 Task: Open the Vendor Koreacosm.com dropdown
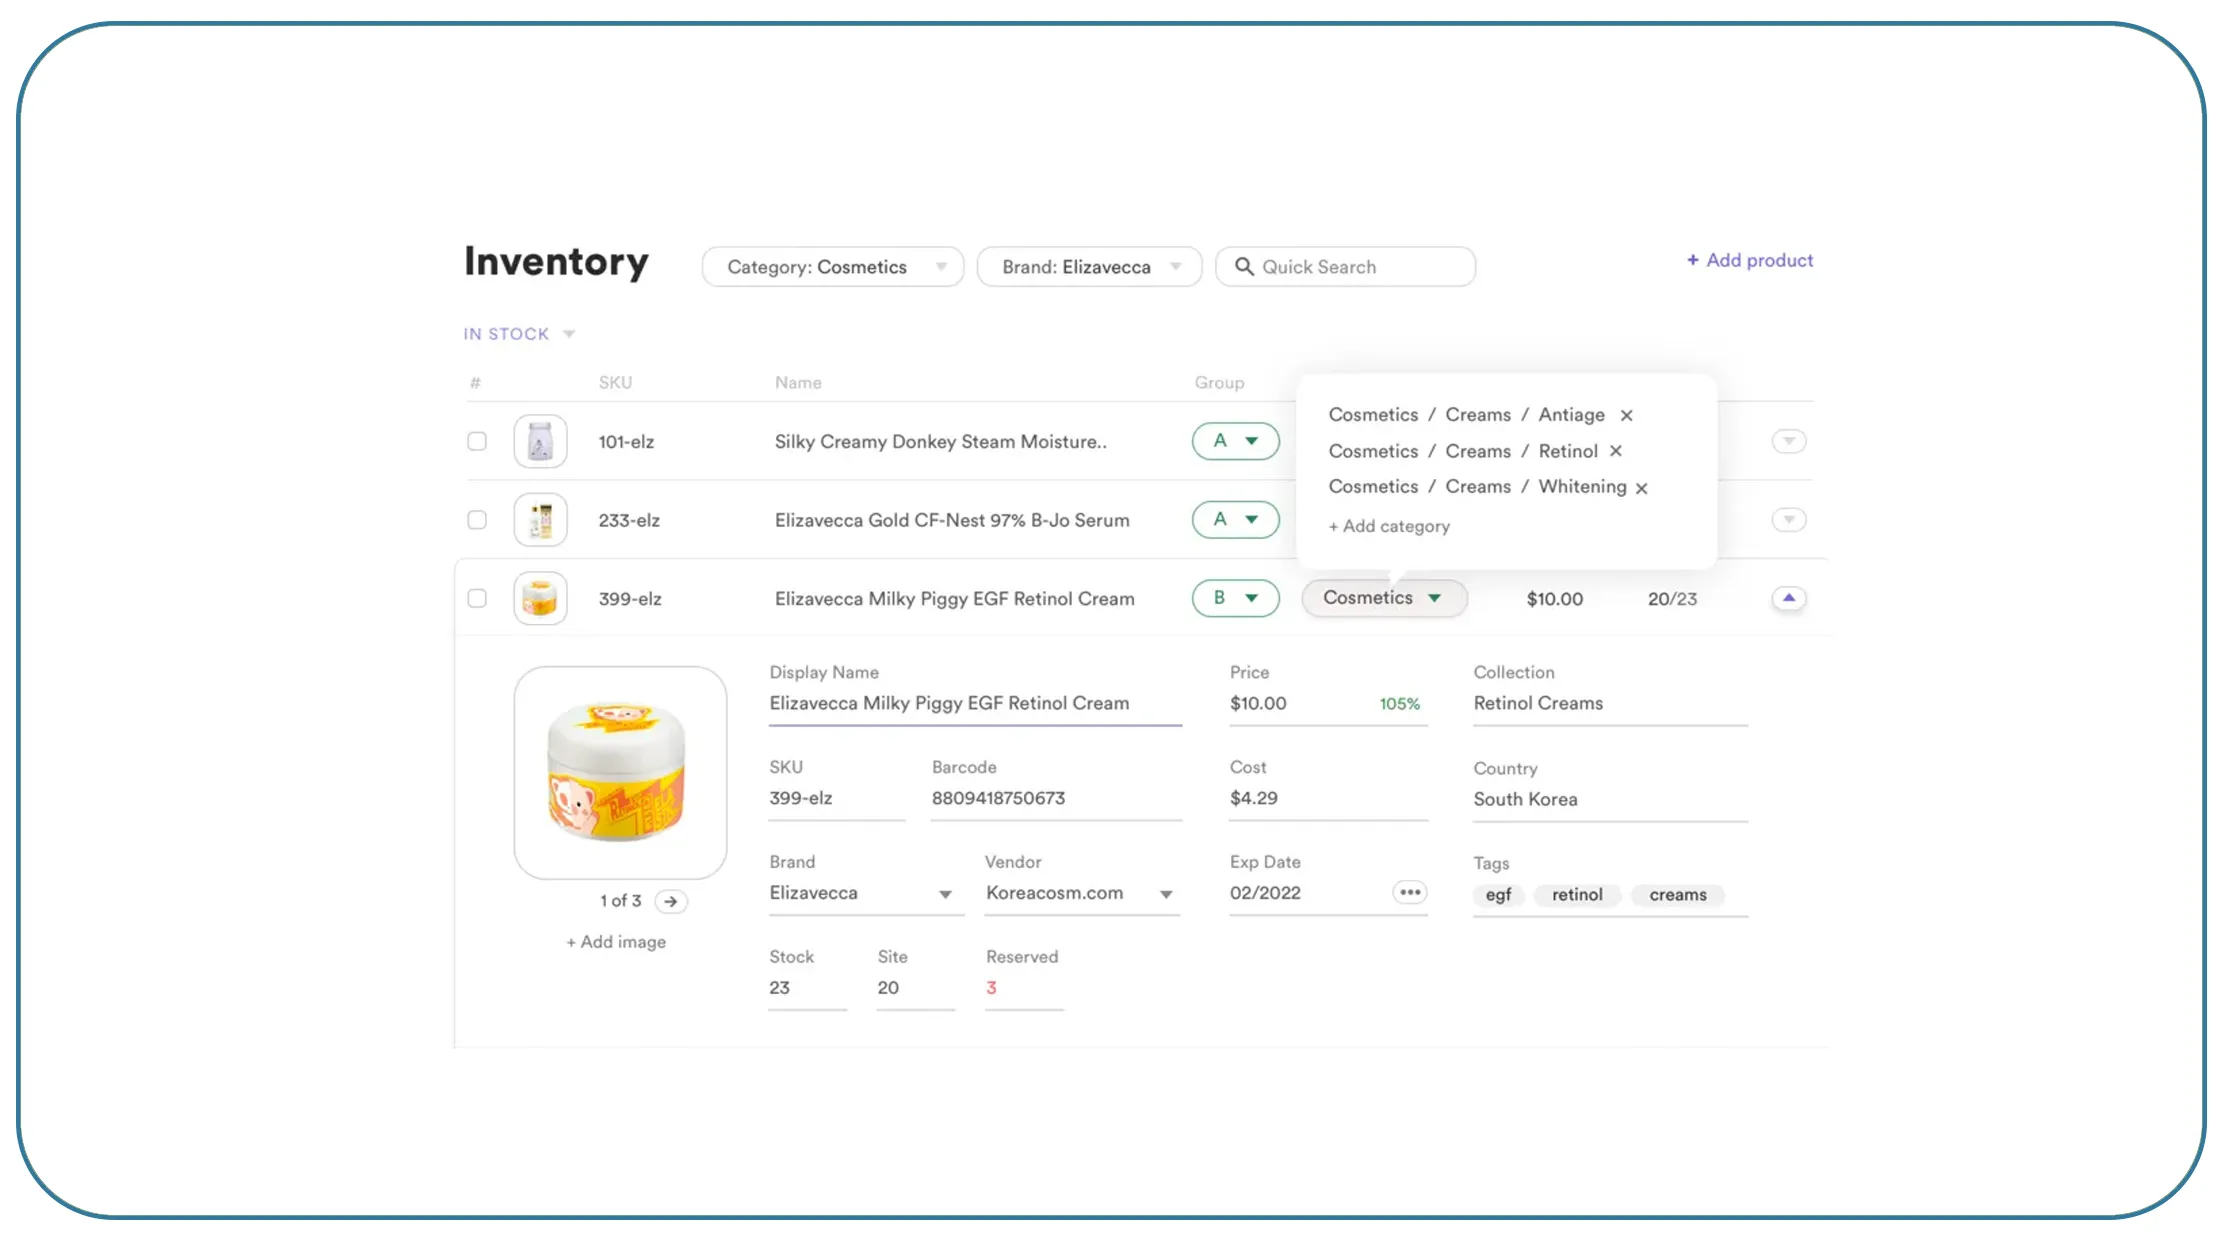coord(1082,893)
